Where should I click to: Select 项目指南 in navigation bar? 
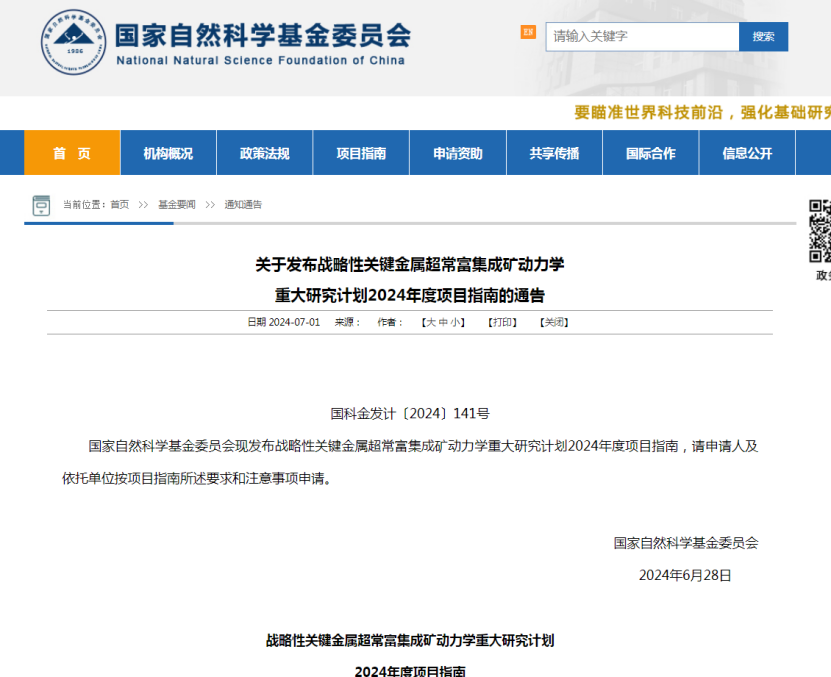point(361,153)
